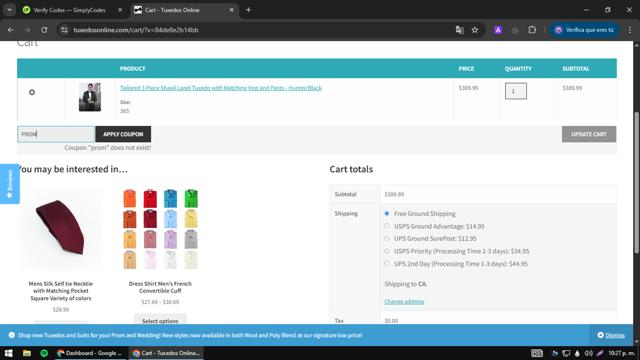Go back to the previous page
This screenshot has height=360, width=640.
click(11, 30)
